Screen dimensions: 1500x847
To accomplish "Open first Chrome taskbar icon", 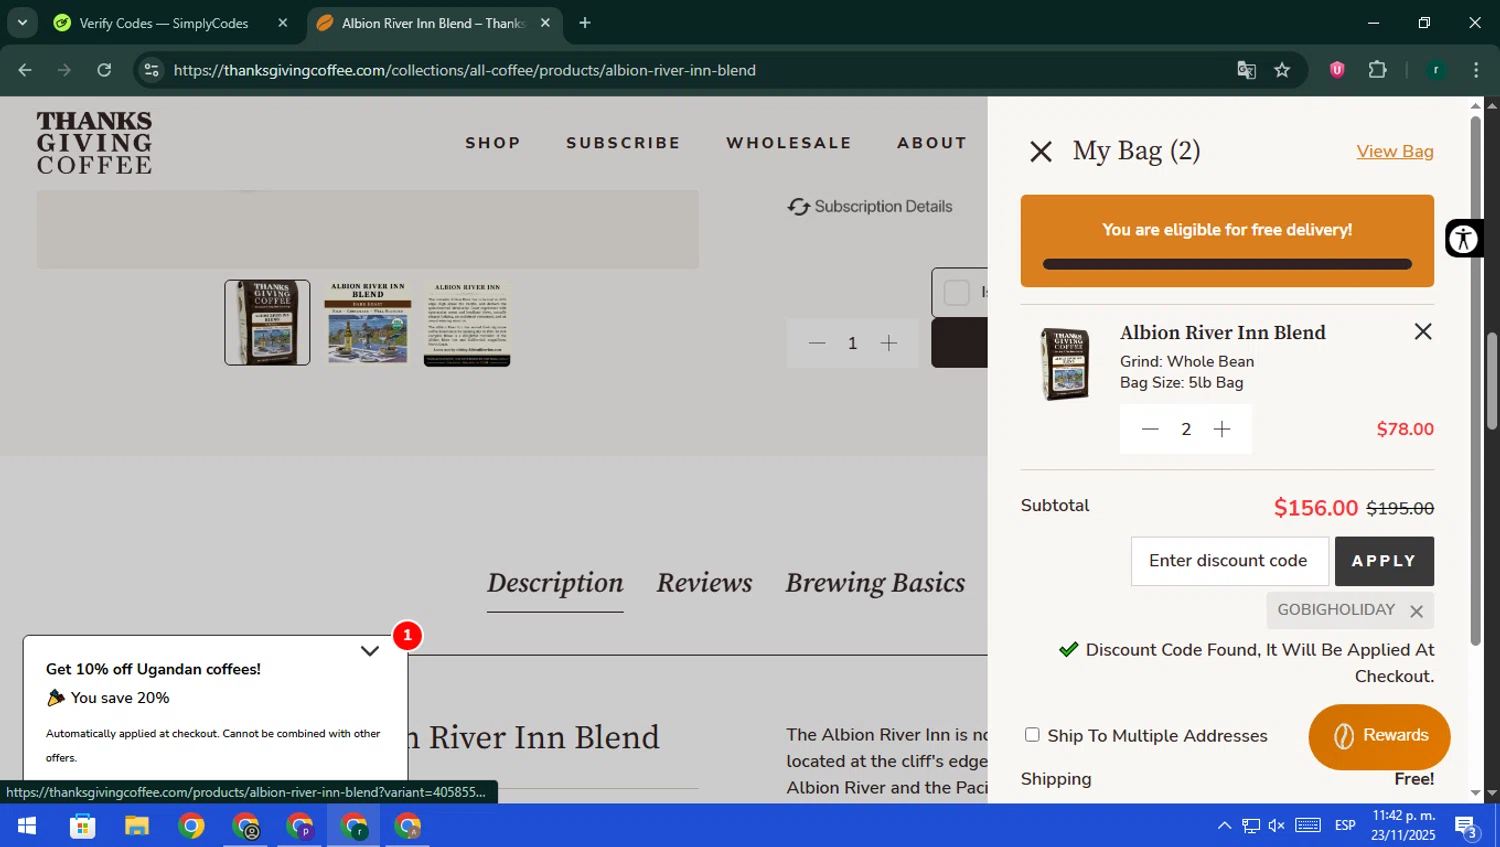I will 191,826.
